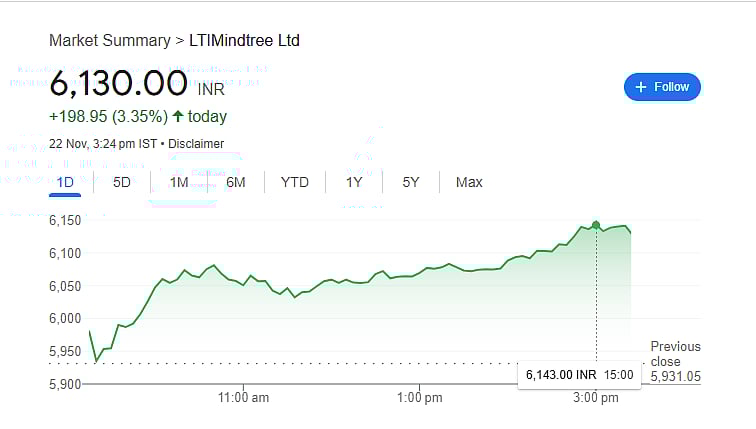This screenshot has height=429, width=756.
Task: View the 1Y chart range
Action: [x=354, y=182]
